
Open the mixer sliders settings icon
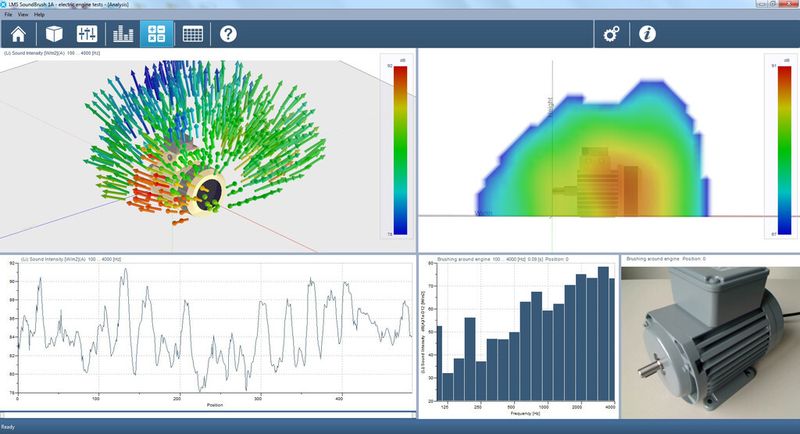click(x=87, y=34)
